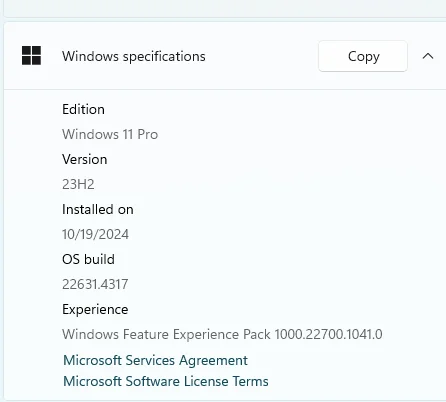
Task: Select the Version label
Action: click(85, 159)
